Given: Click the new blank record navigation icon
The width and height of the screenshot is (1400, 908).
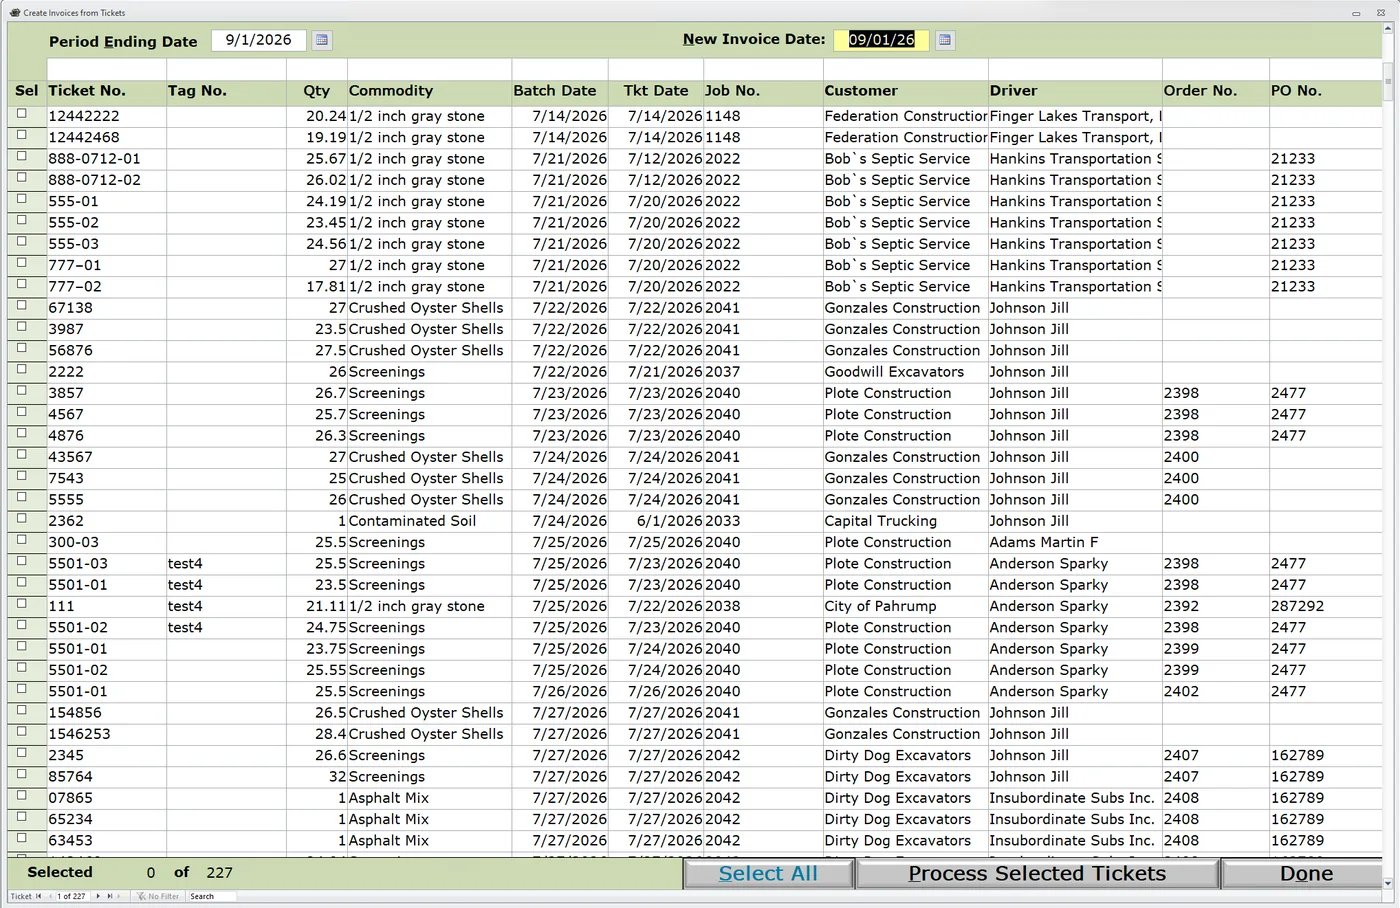Looking at the screenshot, I should (x=120, y=896).
